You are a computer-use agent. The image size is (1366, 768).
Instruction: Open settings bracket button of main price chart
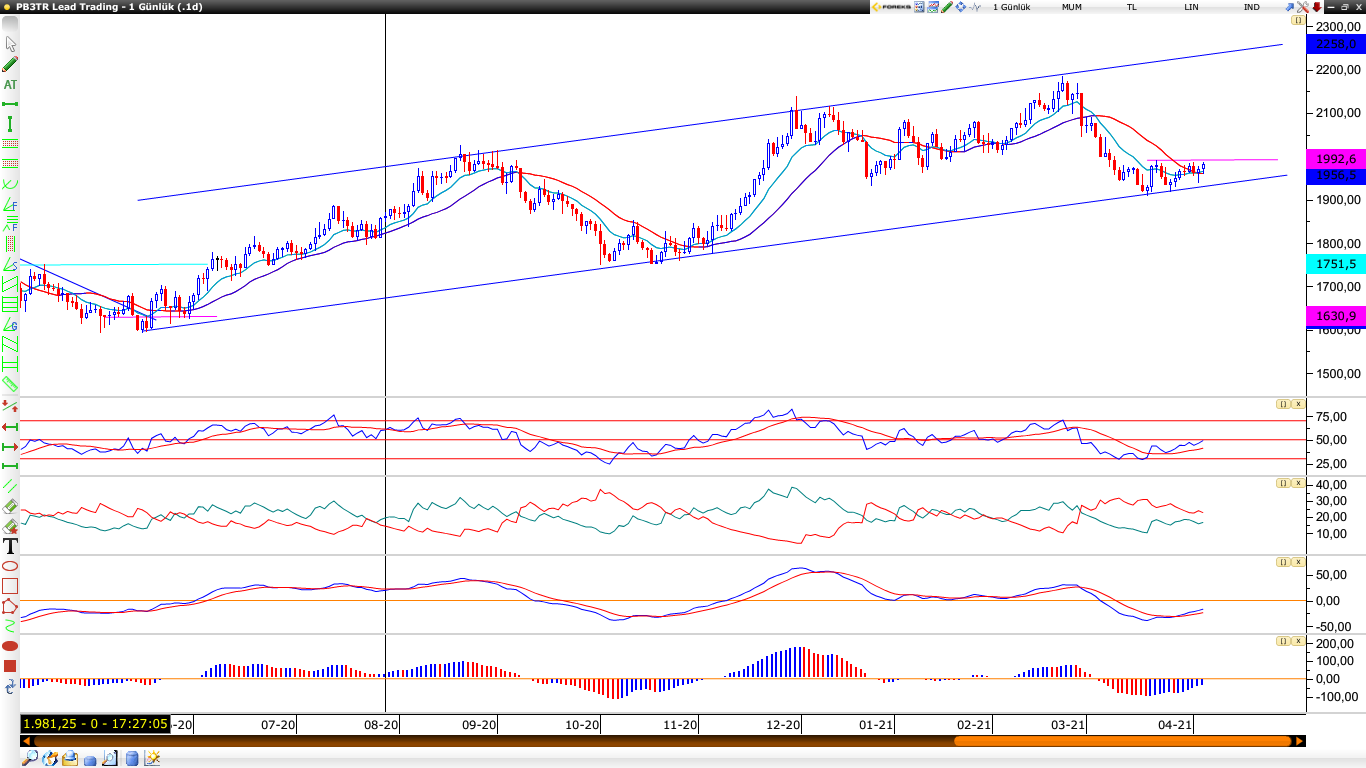1297,20
